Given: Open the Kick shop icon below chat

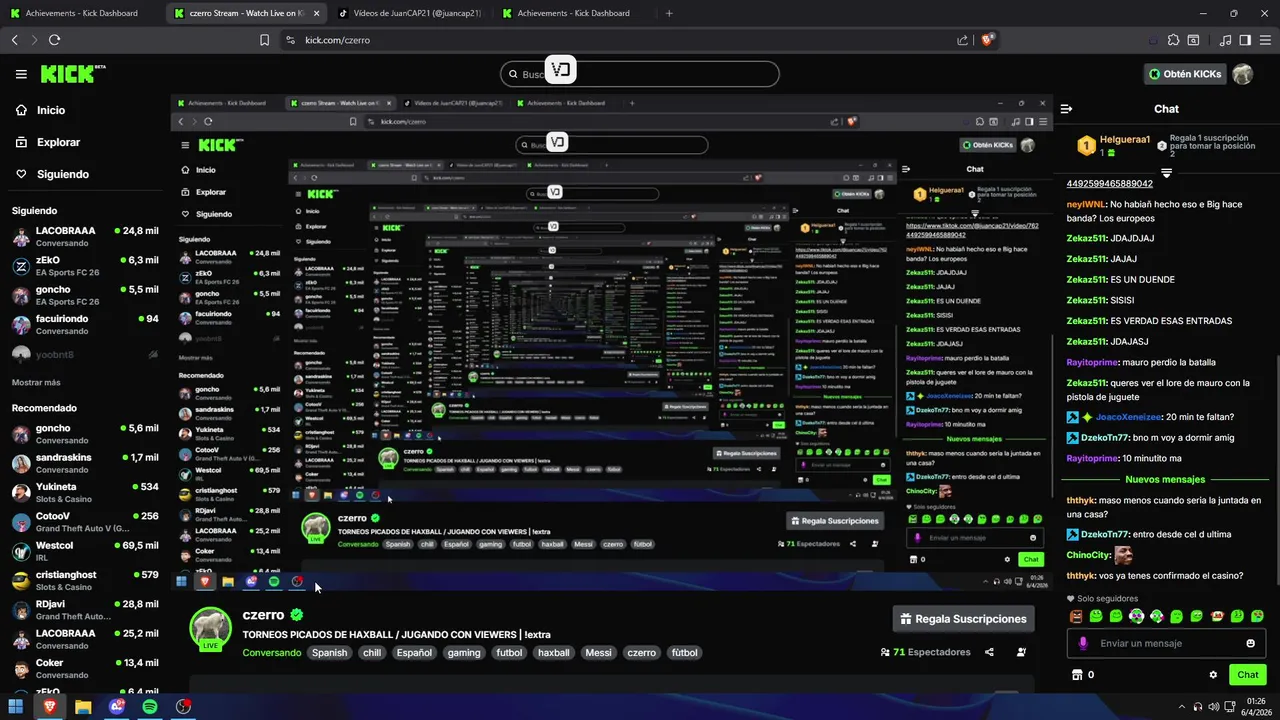Looking at the screenshot, I should coord(1077,675).
